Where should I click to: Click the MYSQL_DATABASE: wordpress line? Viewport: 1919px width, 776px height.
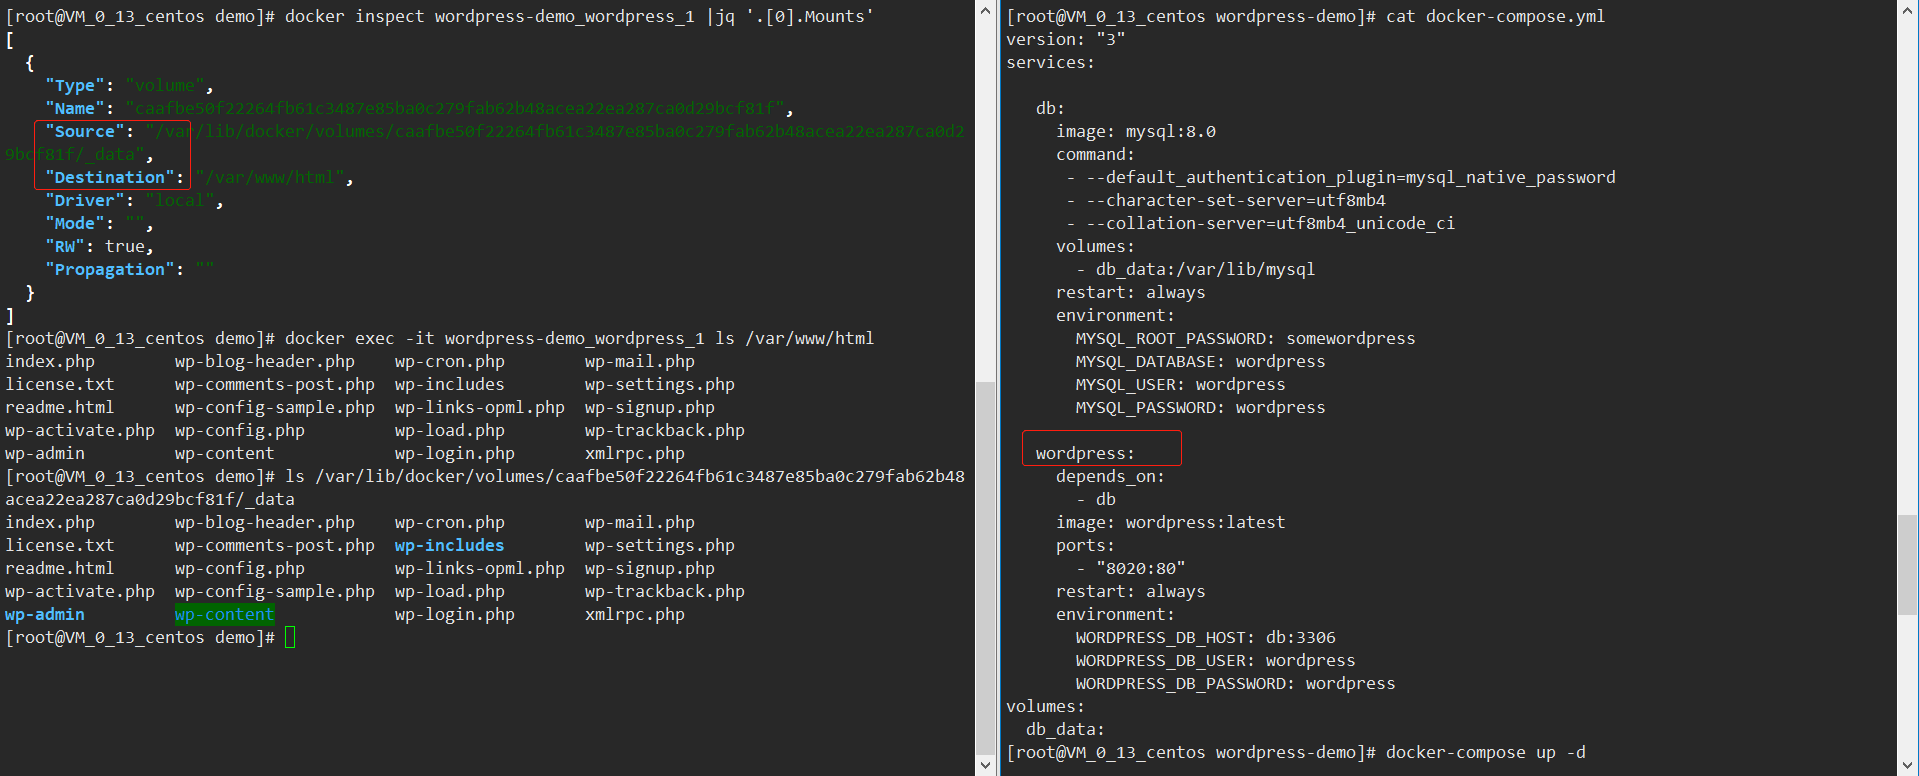pyautogui.click(x=1201, y=361)
